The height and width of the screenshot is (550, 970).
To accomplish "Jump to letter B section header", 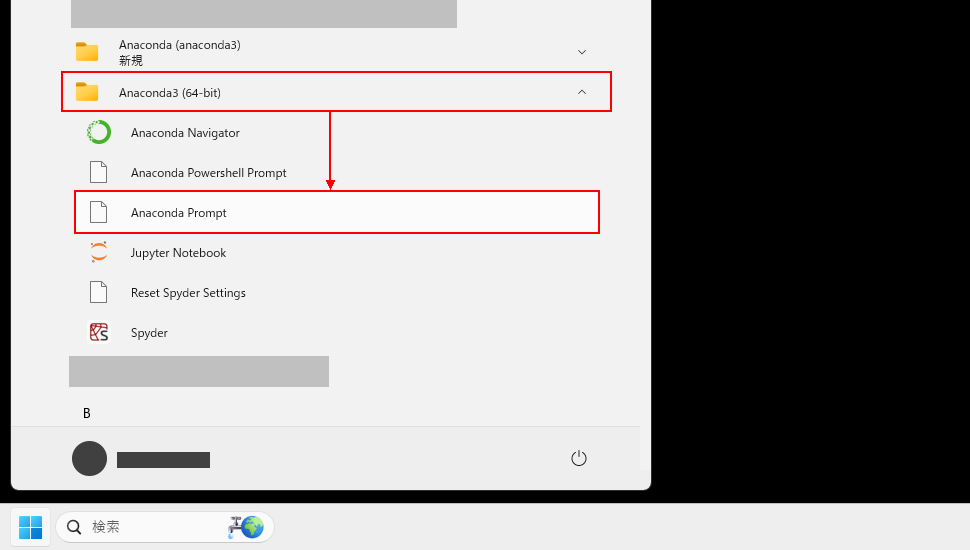I will (x=87, y=413).
